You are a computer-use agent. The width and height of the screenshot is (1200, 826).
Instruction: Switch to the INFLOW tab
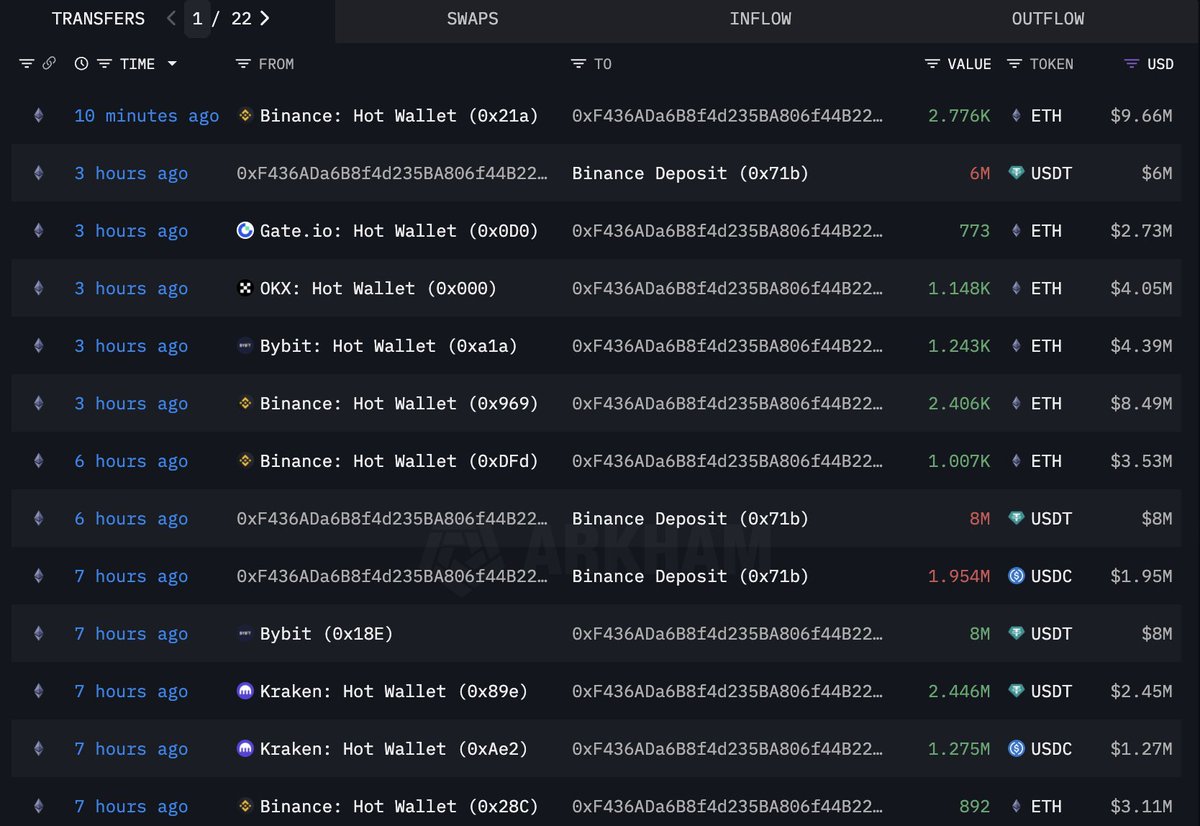[760, 19]
